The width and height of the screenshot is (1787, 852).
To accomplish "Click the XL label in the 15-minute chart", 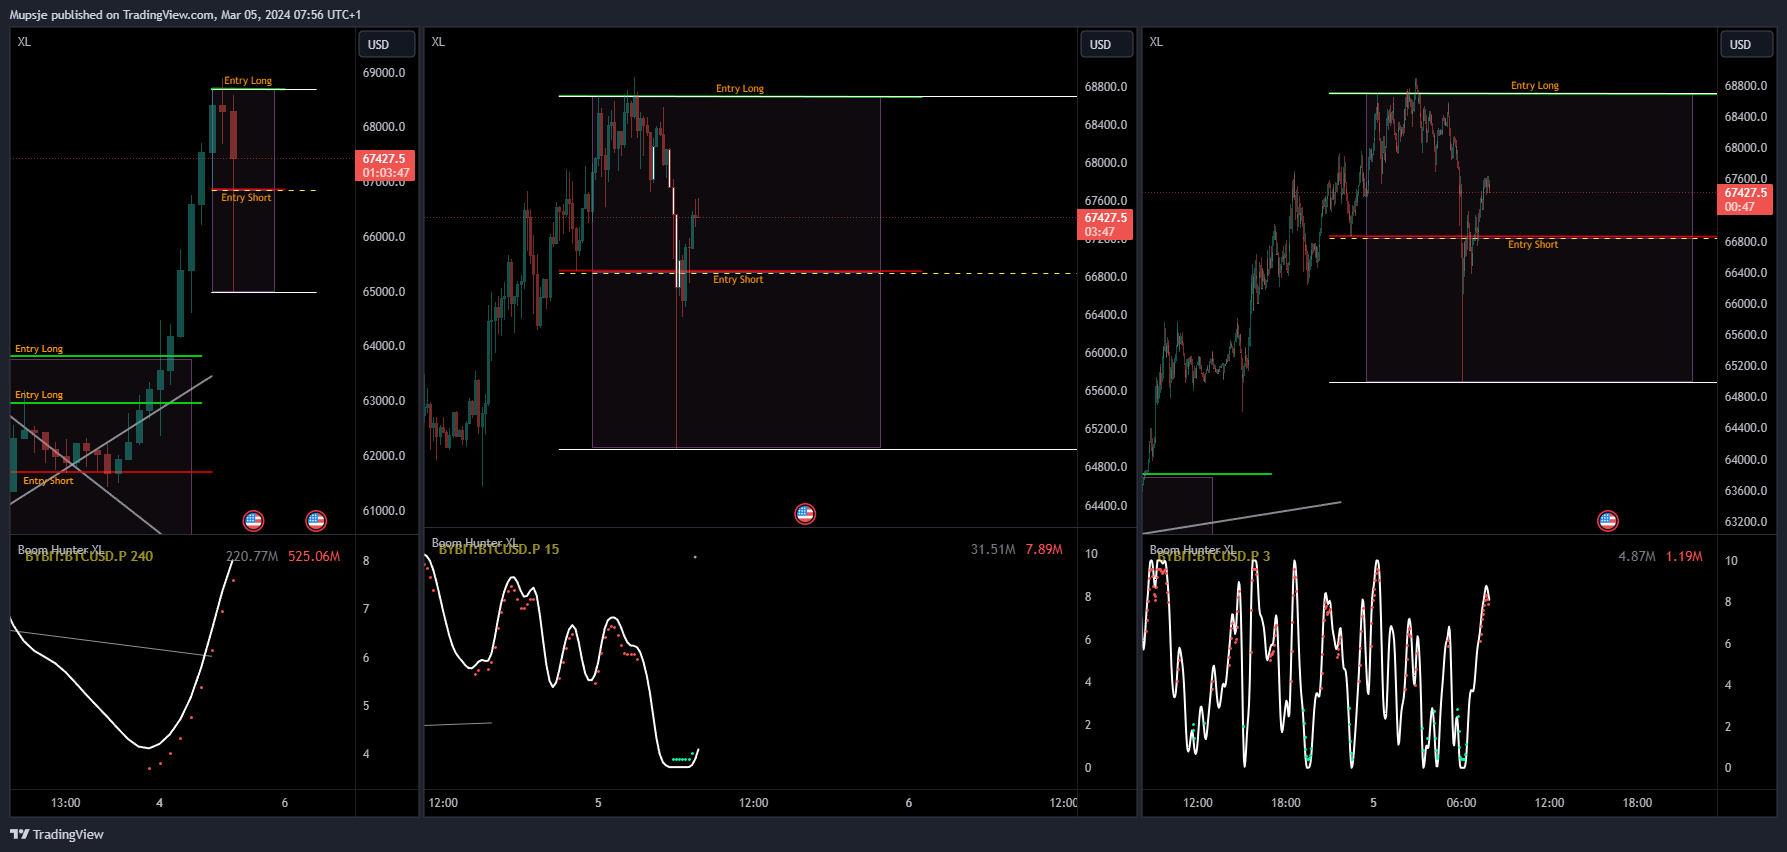I will [438, 42].
